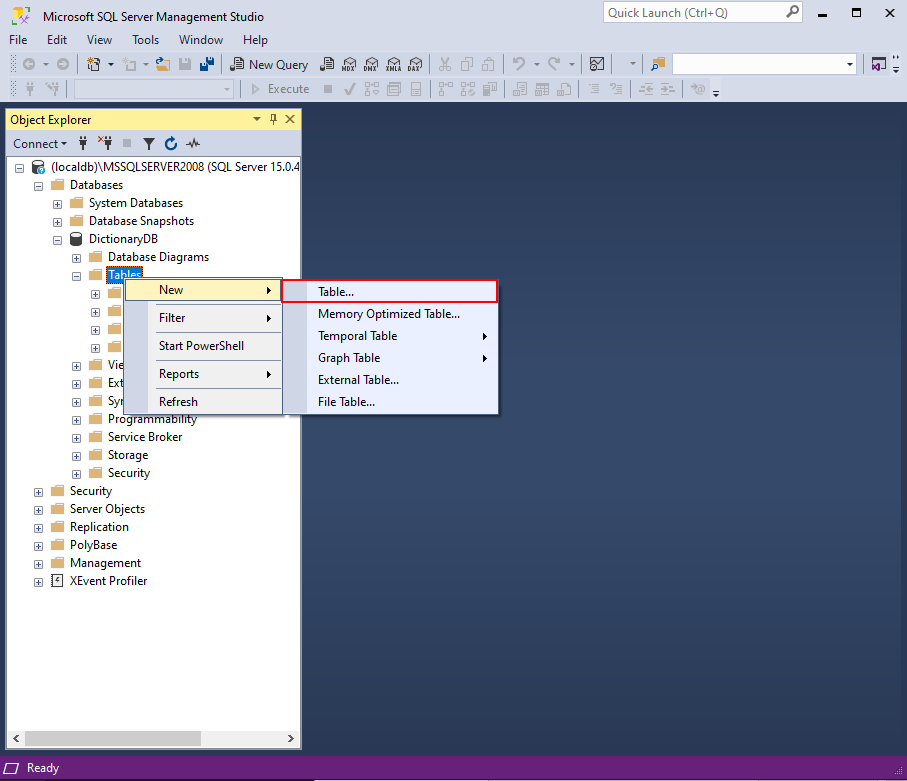Collapse the DictionaryDB database node
This screenshot has height=781, width=907.
coord(57,238)
